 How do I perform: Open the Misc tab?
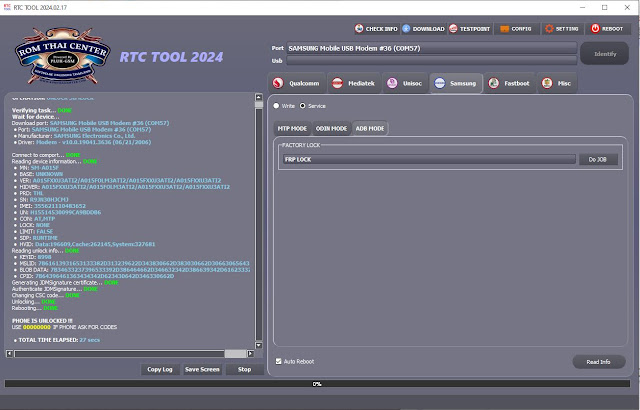pos(557,83)
